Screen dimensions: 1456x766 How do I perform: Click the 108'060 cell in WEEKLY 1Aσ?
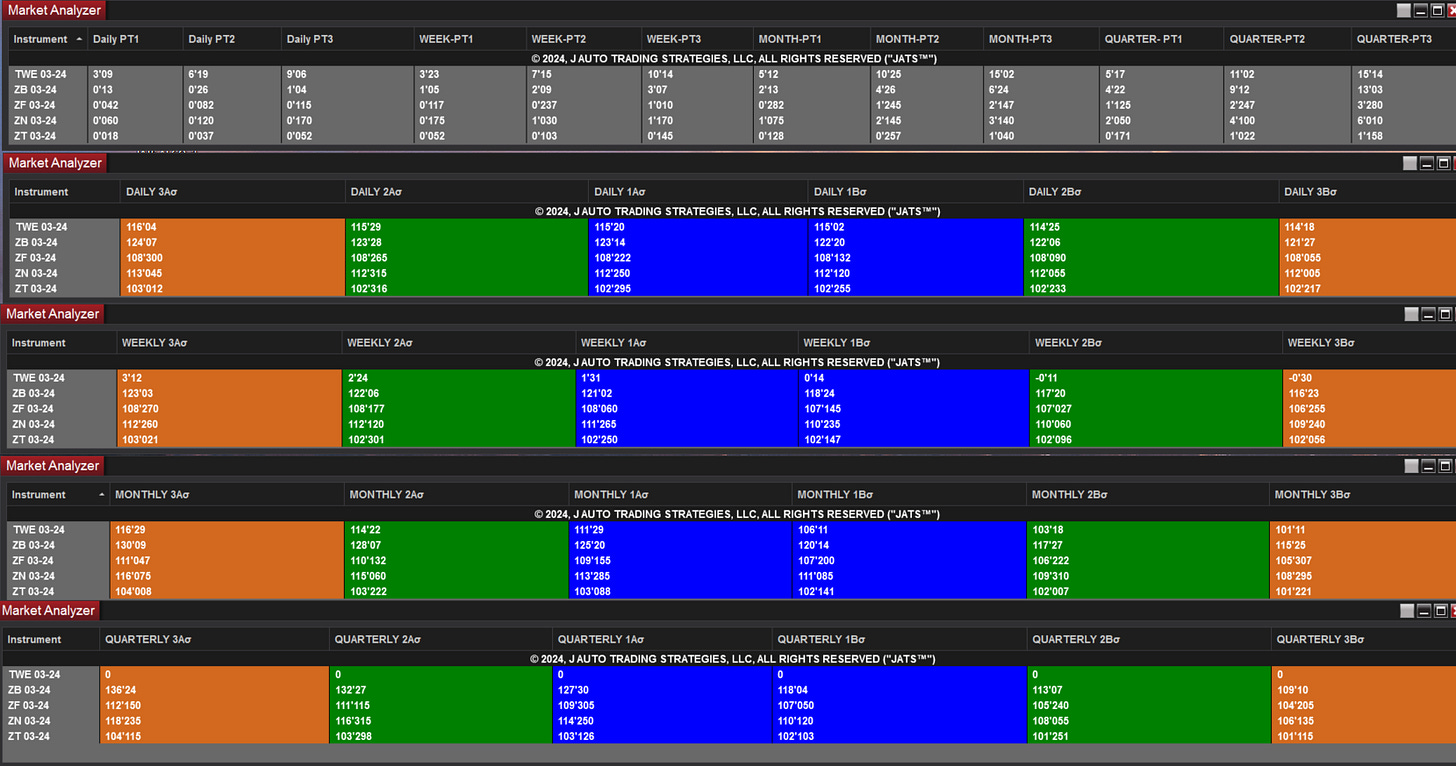click(686, 409)
